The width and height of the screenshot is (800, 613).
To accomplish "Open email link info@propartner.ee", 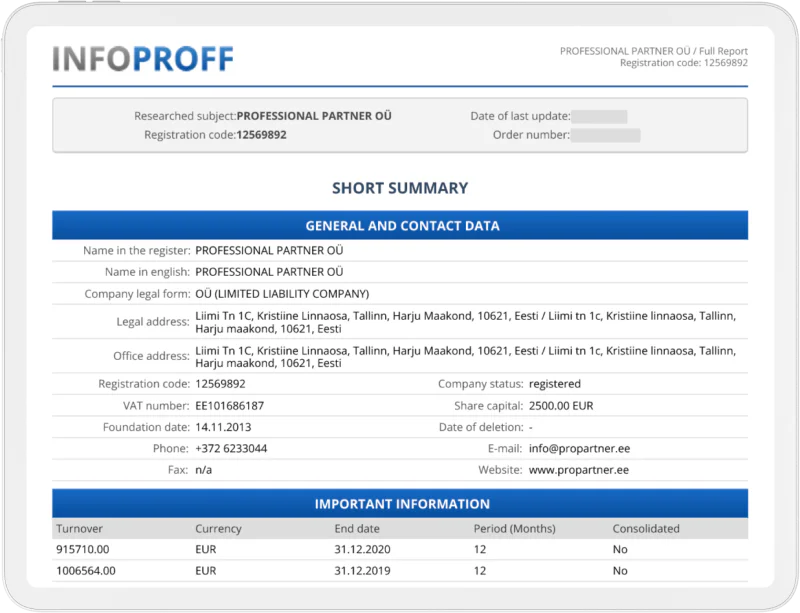I will [x=580, y=449].
